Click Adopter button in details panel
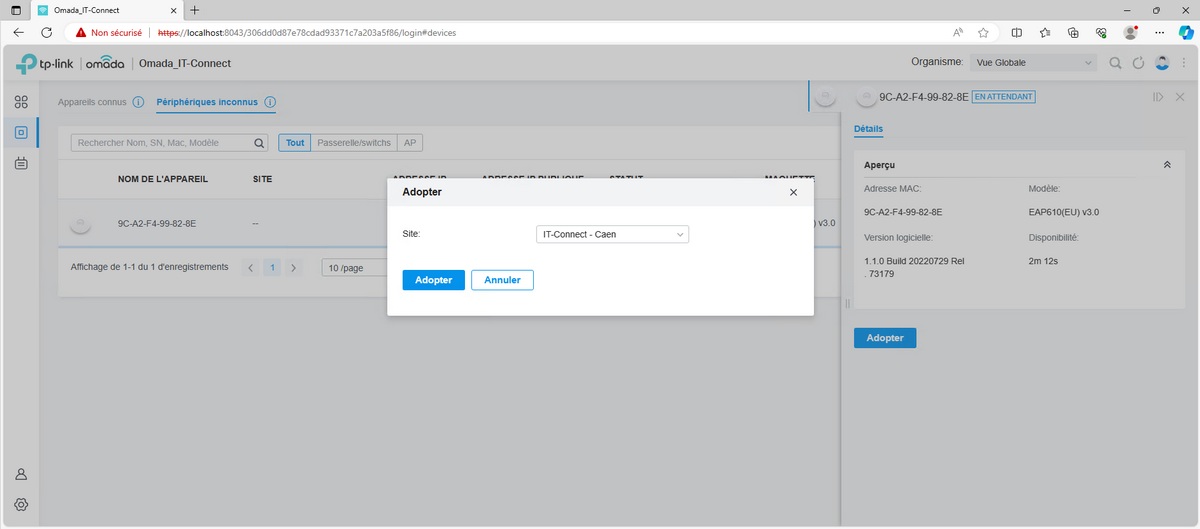 884,338
